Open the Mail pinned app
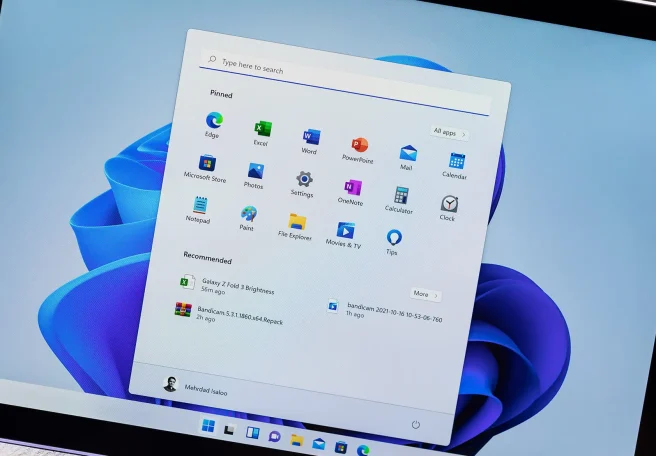The image size is (656, 456). coord(407,157)
